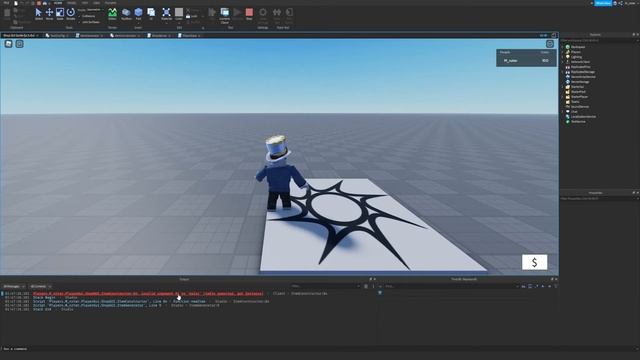Viewport: 640px width, 360px height.
Task: Open the All Contexts dropdown in Output
Action: point(40,287)
